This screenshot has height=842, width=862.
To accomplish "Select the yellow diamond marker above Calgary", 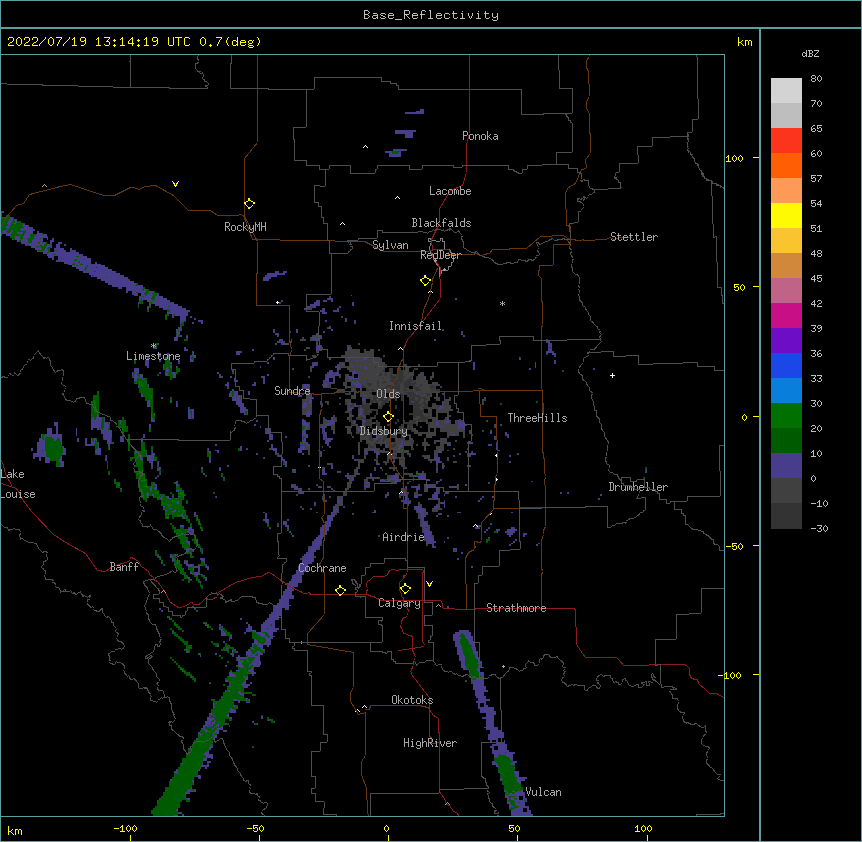I will [x=405, y=589].
